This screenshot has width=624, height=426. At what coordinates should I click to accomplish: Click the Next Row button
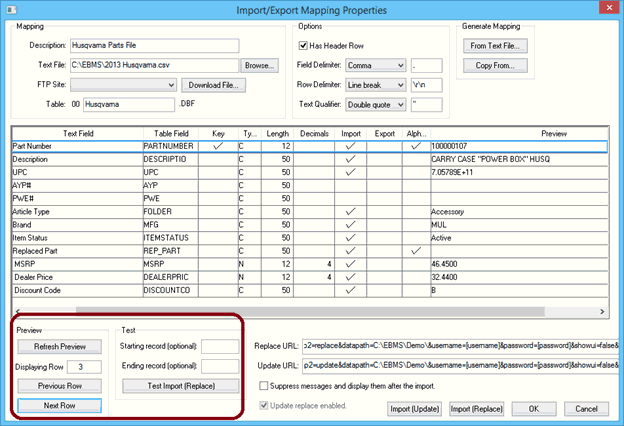[x=60, y=405]
